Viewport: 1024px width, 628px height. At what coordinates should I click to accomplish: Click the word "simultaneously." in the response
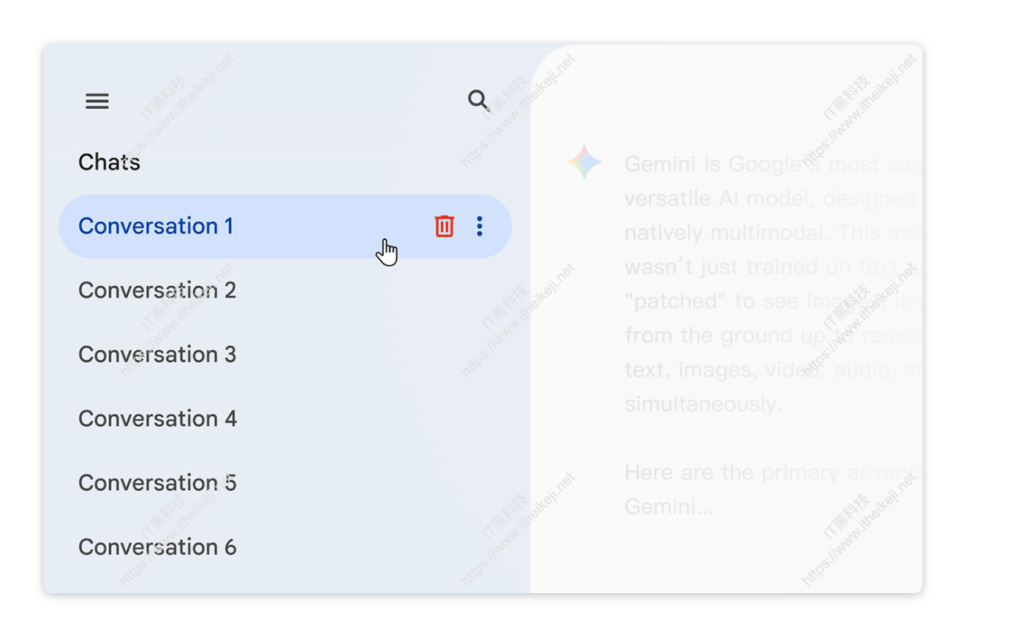(x=703, y=404)
